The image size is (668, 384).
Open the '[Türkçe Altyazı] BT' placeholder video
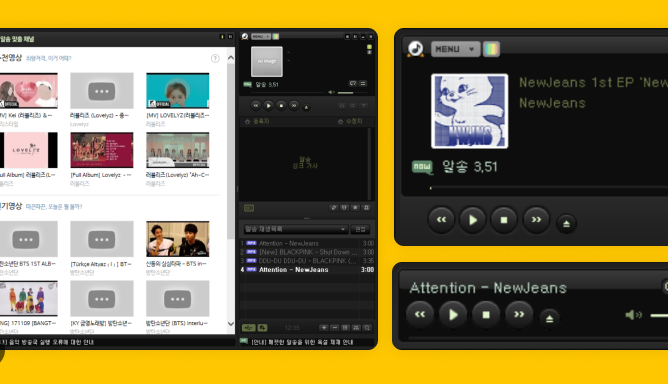pos(102,239)
